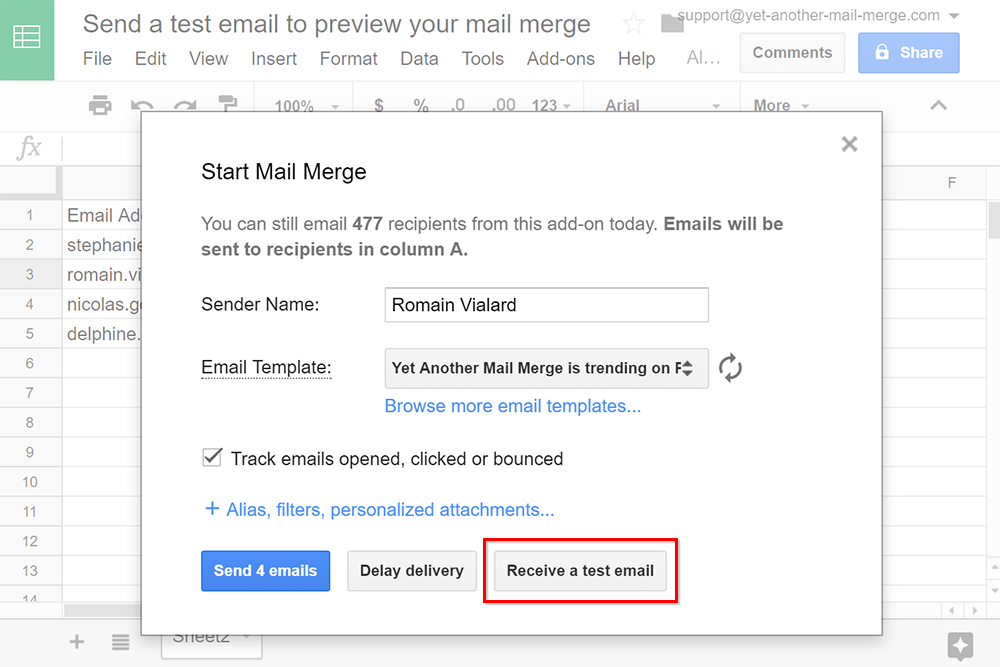Redo the last action
The height and width of the screenshot is (667, 1000).
point(185,105)
